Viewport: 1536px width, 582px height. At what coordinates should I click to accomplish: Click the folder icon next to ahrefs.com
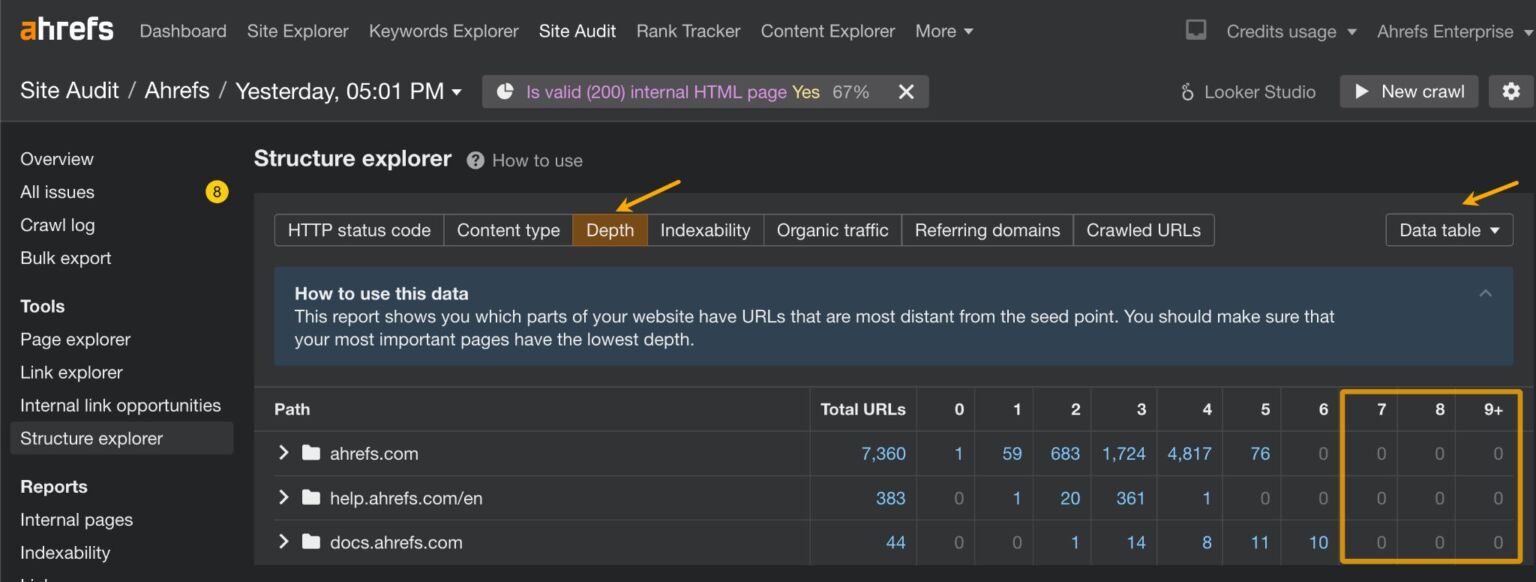coord(311,453)
